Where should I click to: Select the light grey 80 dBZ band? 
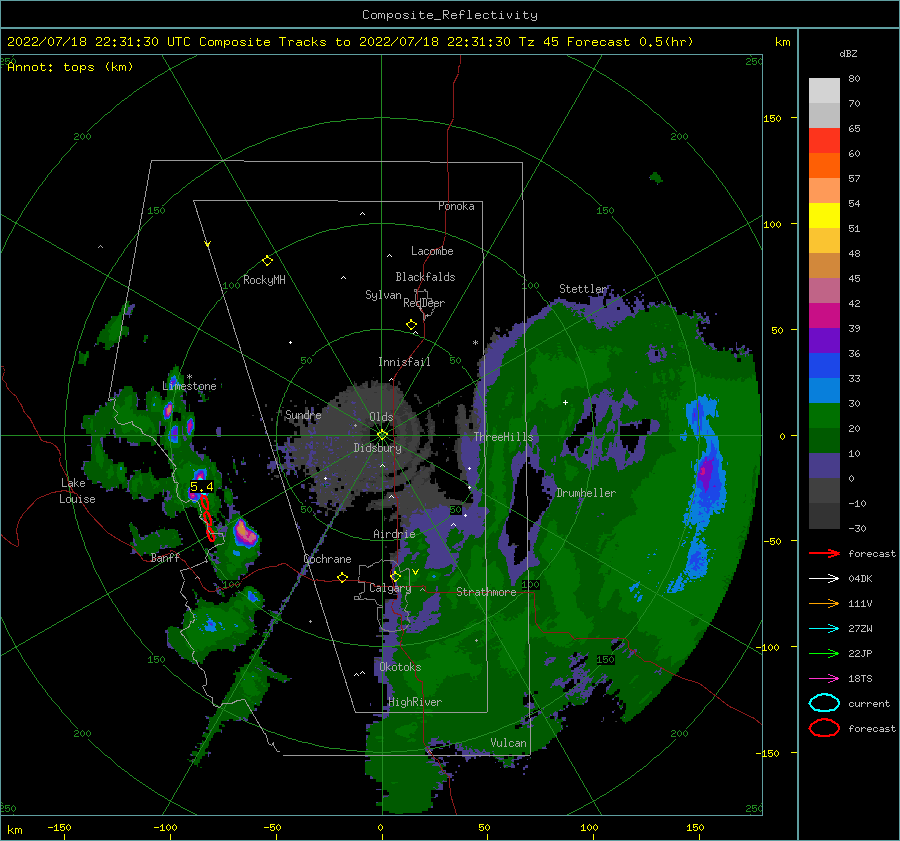click(x=824, y=90)
